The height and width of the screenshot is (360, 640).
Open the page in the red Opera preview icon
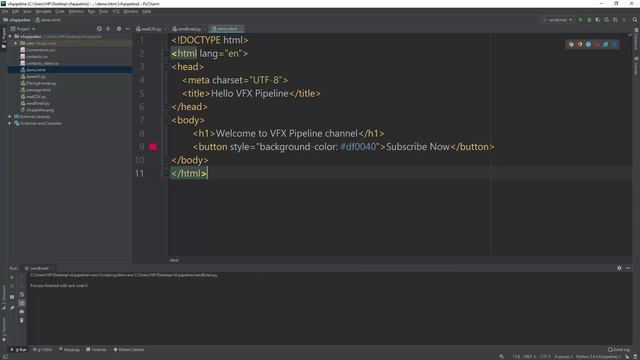[597, 44]
